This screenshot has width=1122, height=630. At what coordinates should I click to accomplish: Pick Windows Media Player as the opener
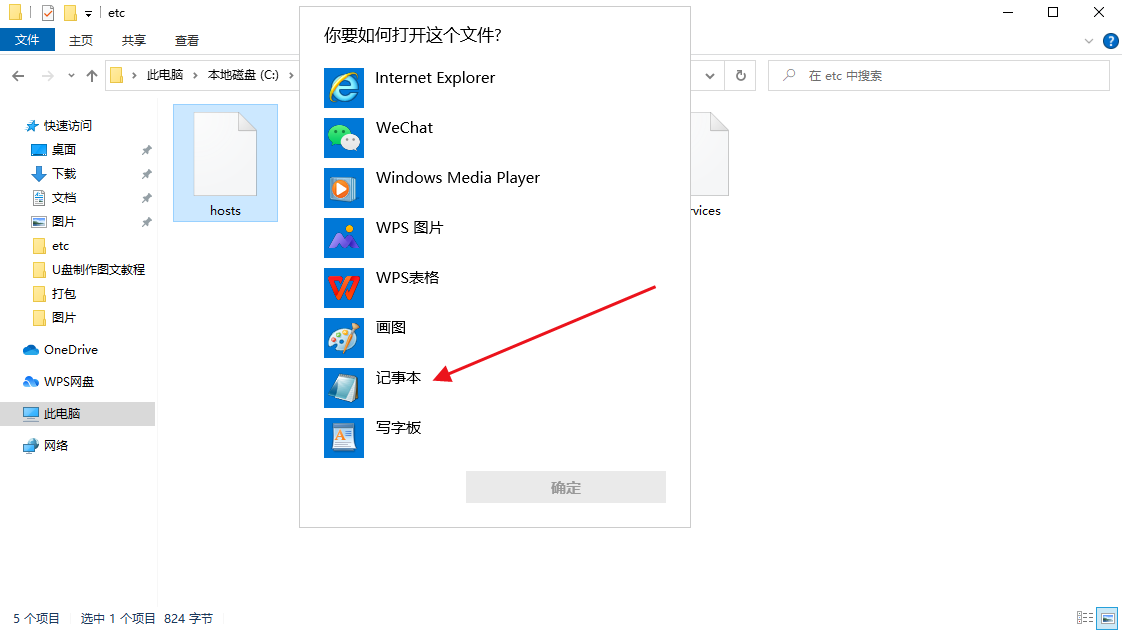(x=457, y=177)
